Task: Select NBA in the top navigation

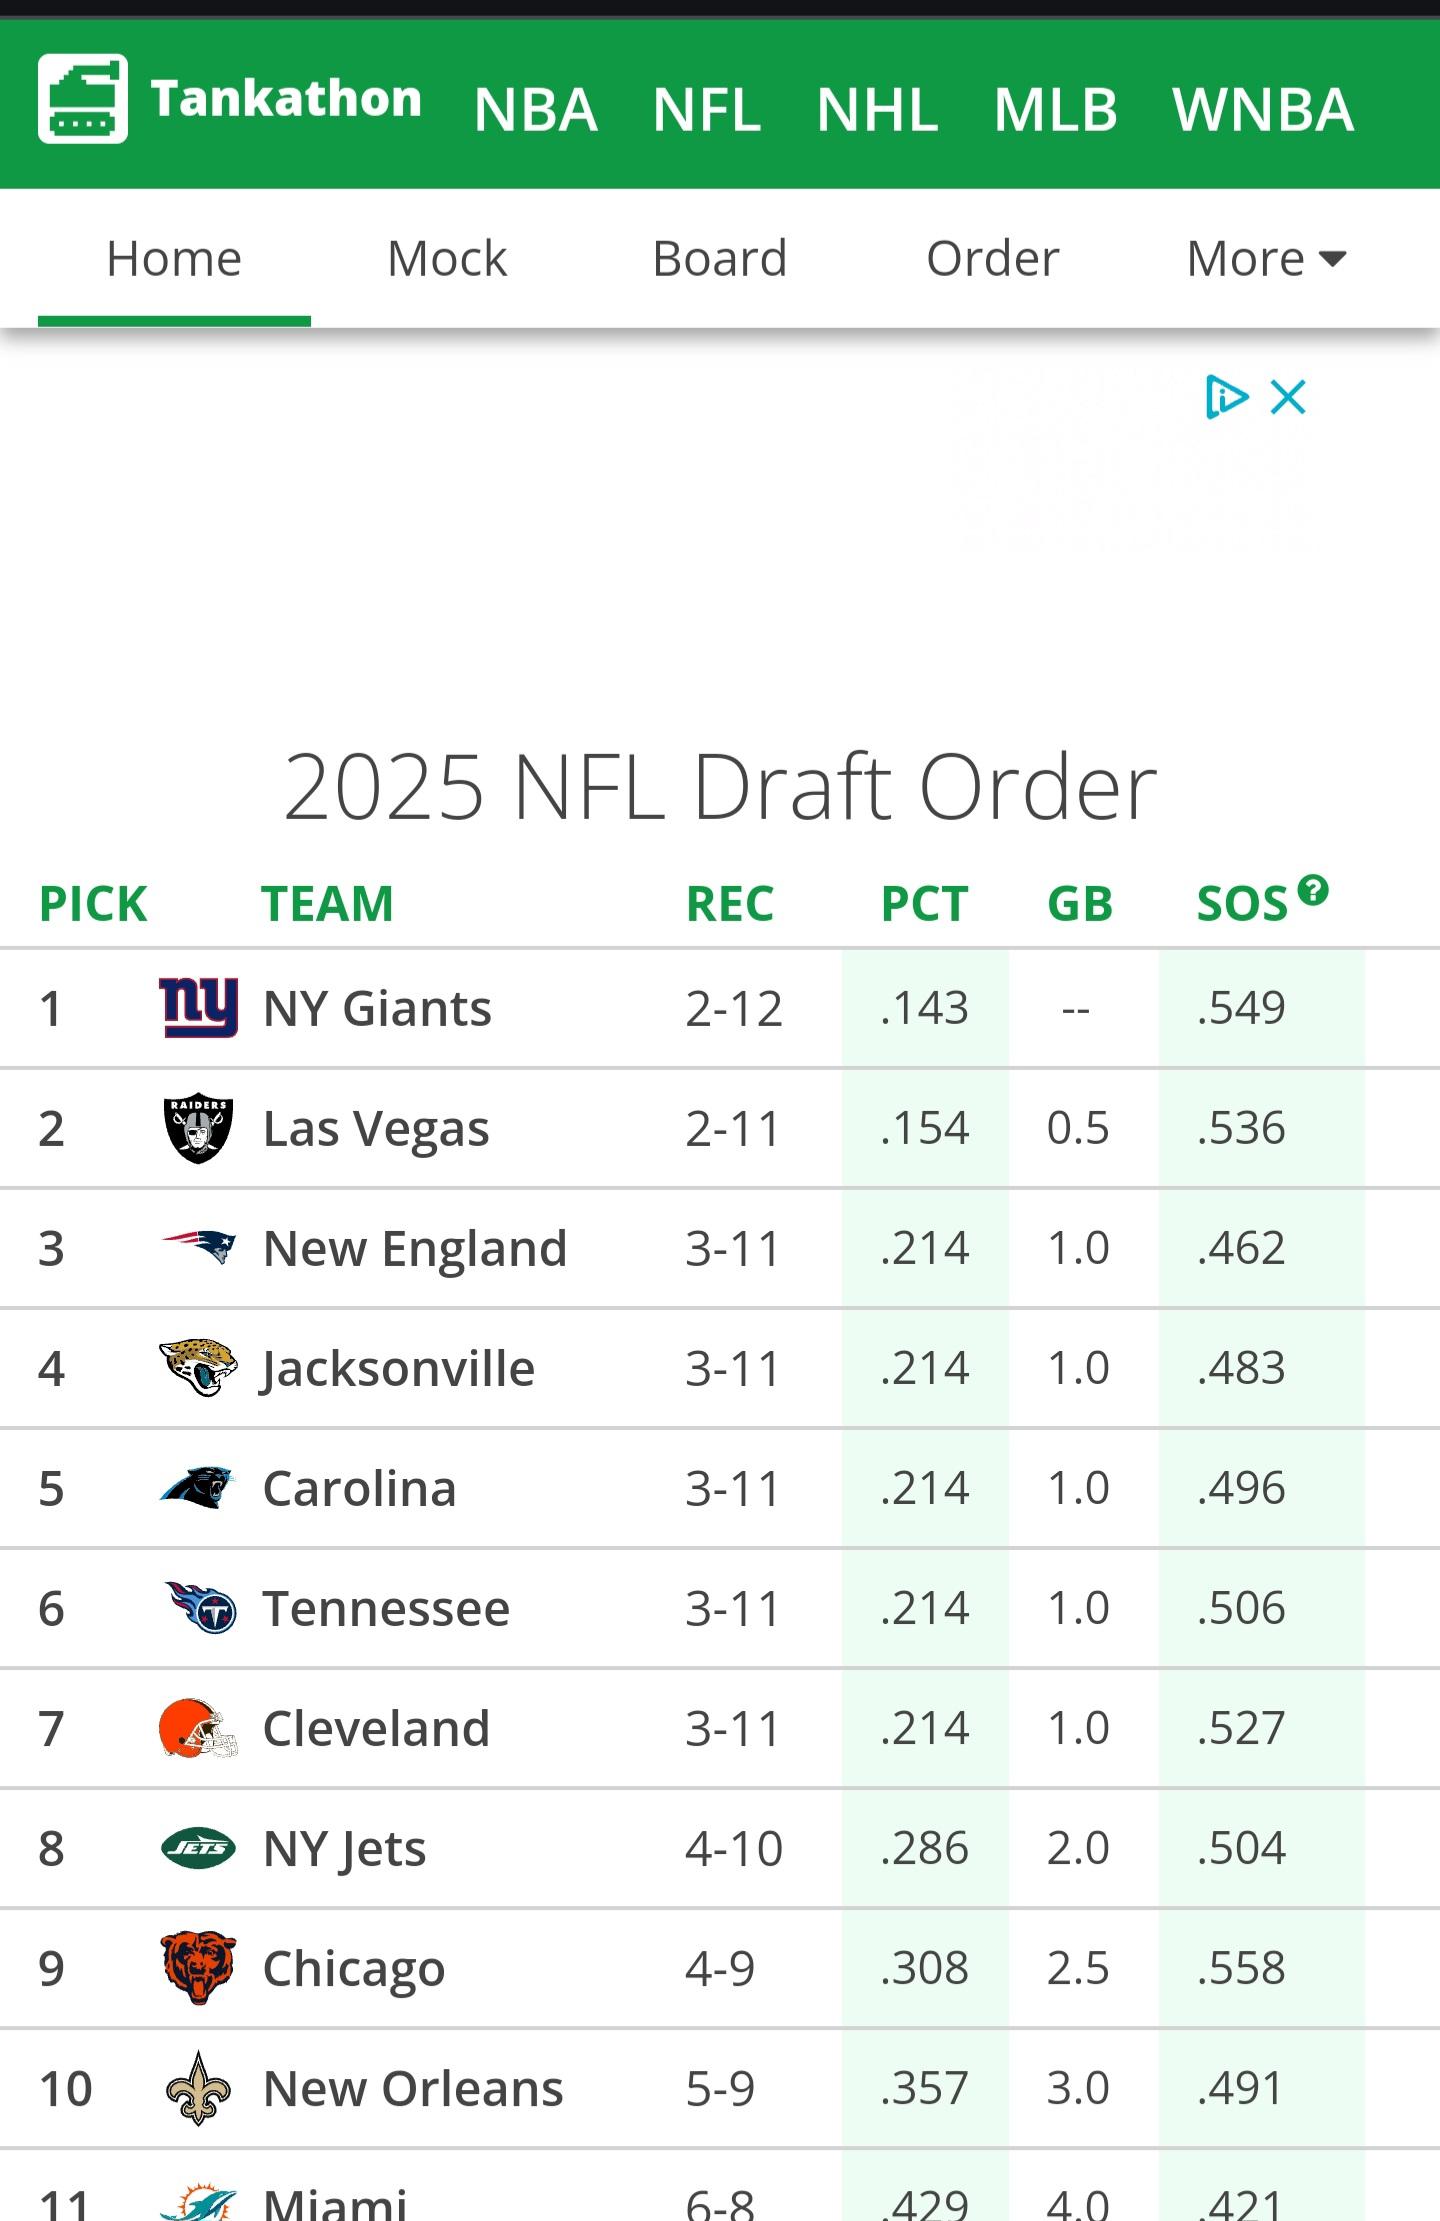Action: click(x=536, y=109)
